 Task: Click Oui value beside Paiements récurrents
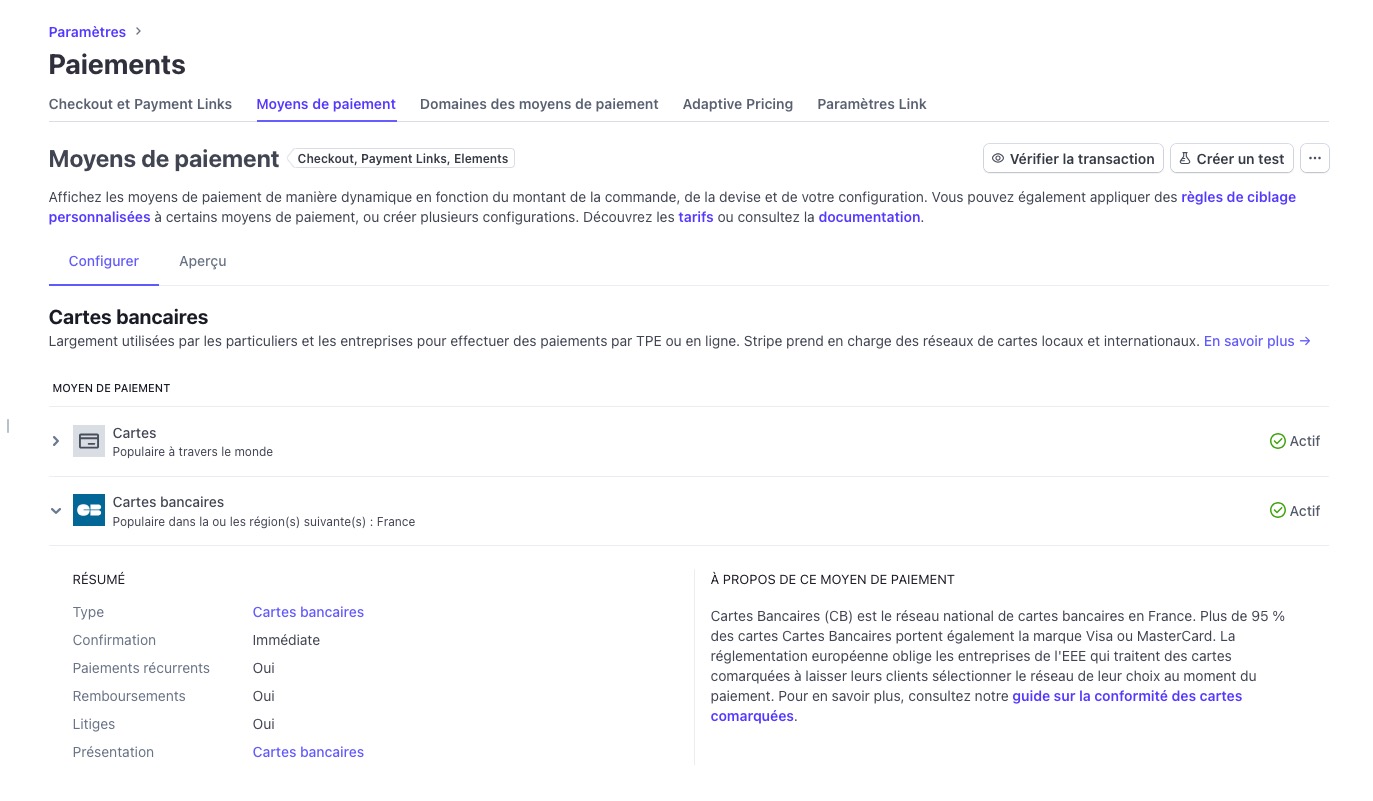264,668
